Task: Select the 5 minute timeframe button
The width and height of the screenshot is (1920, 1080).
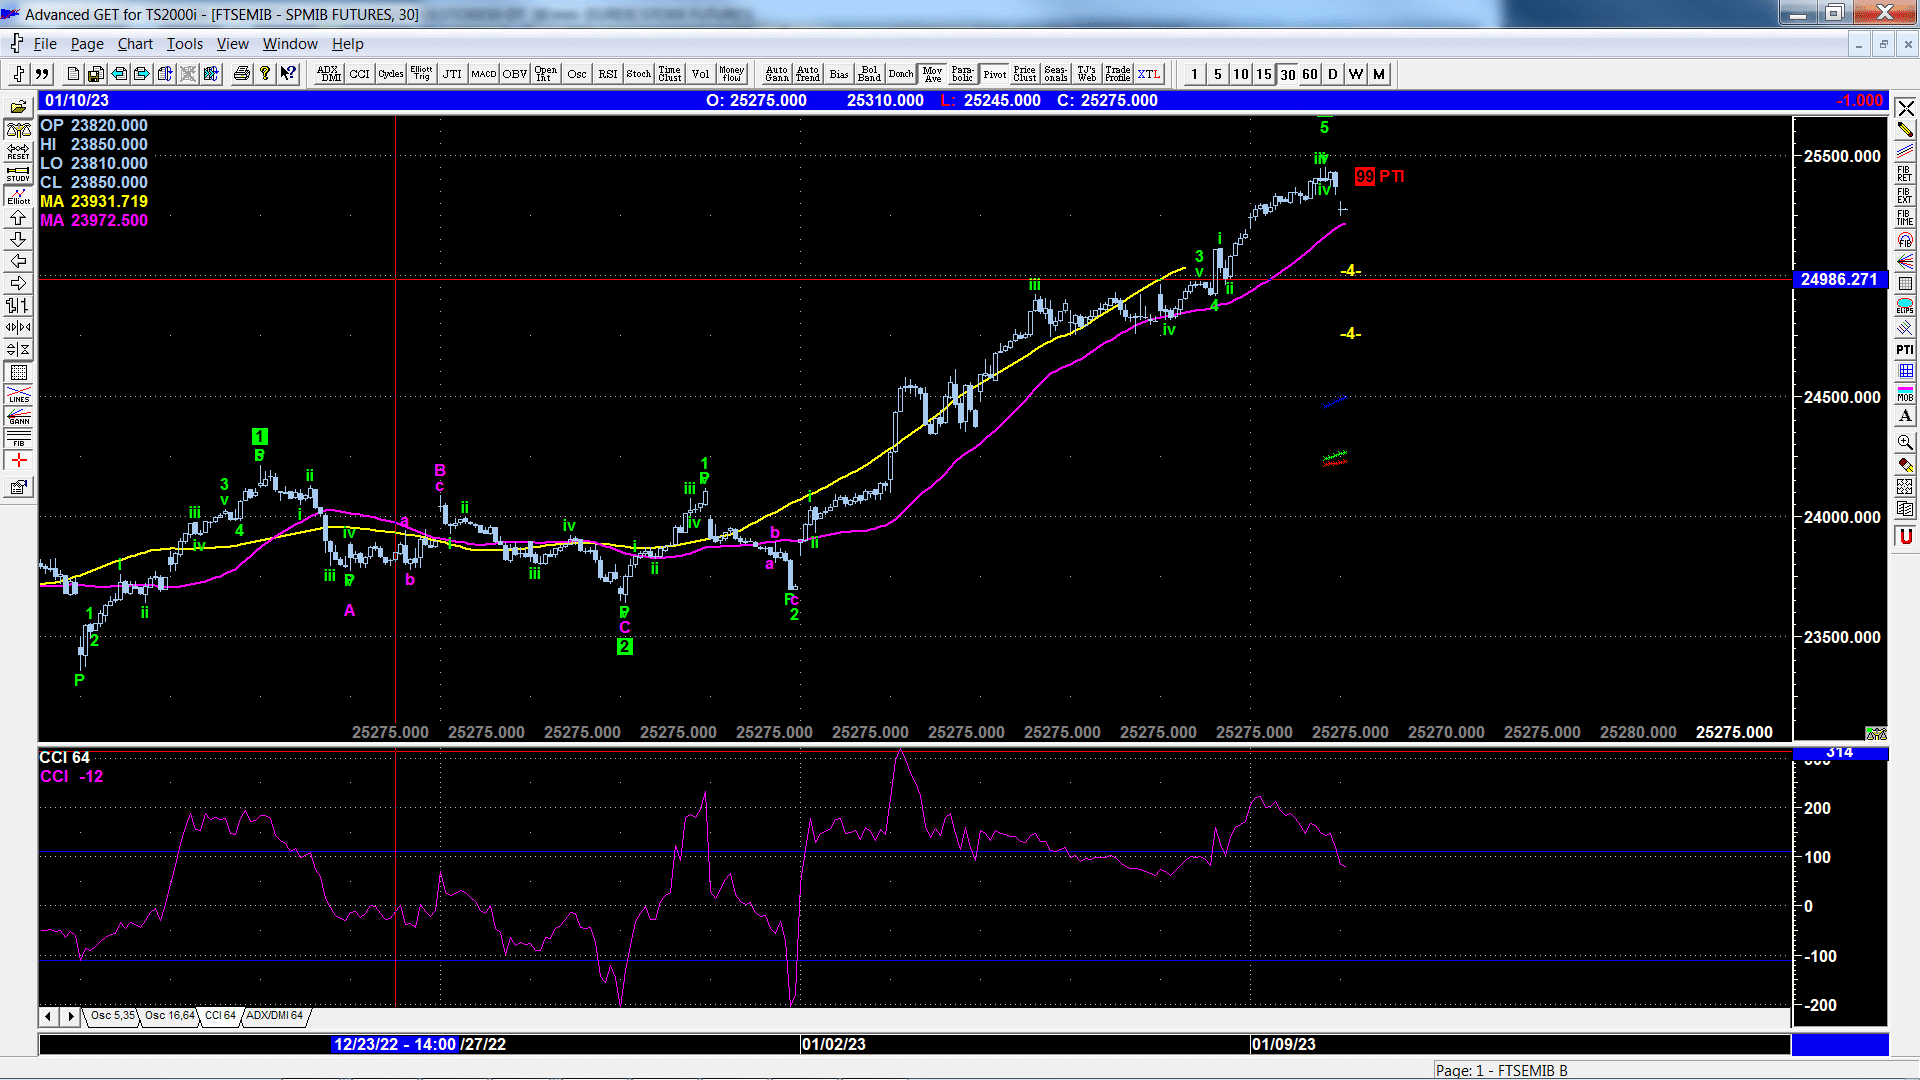Action: pos(1218,74)
